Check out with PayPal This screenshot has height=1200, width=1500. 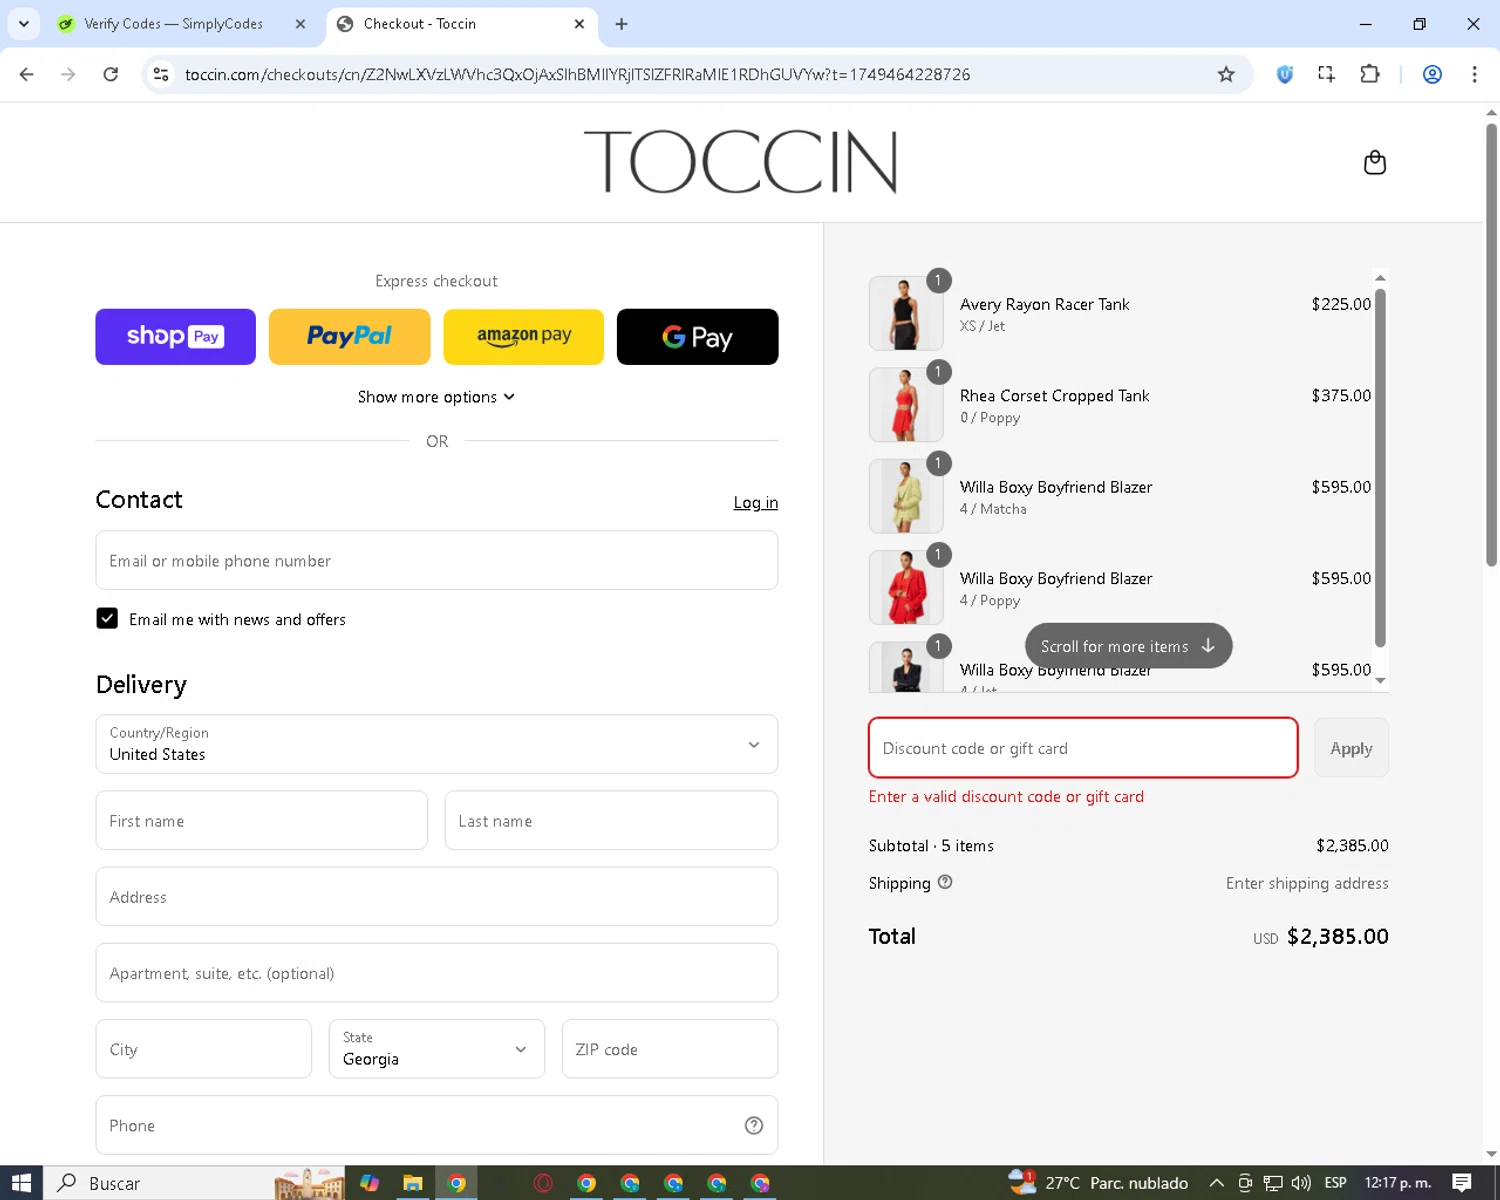click(x=349, y=337)
